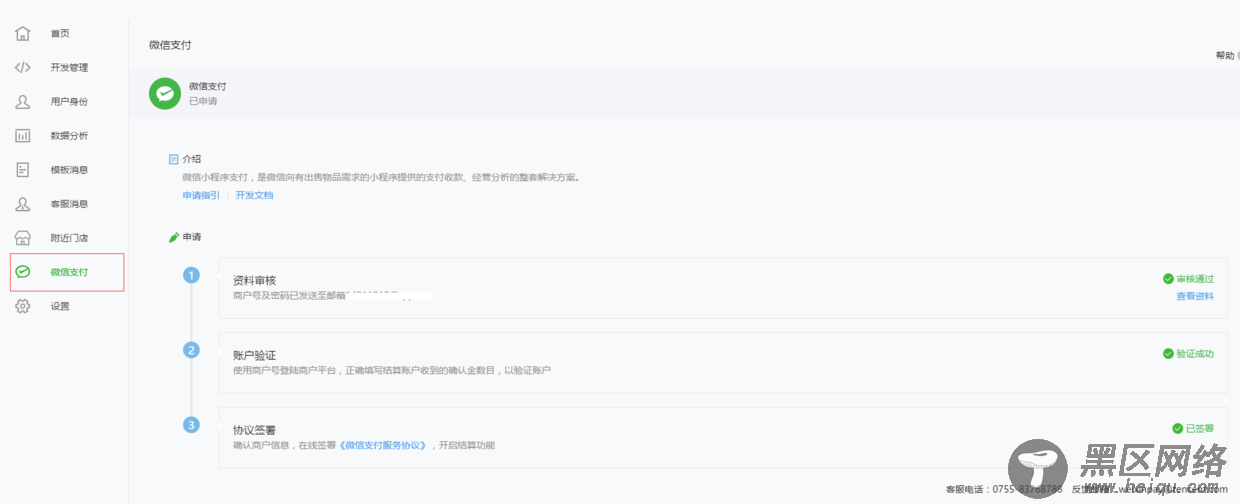
Task: Click the 已签署 status text
Action: click(1200, 428)
